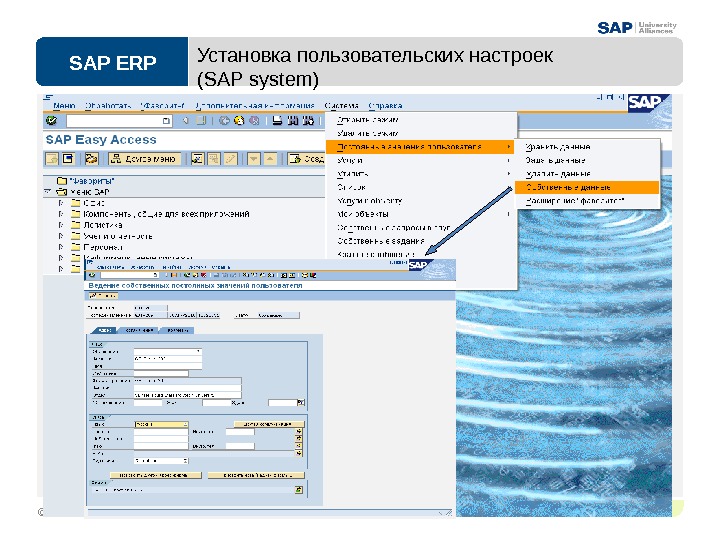
Task: Click the Delete favorites icon
Action: (x=214, y=159)
